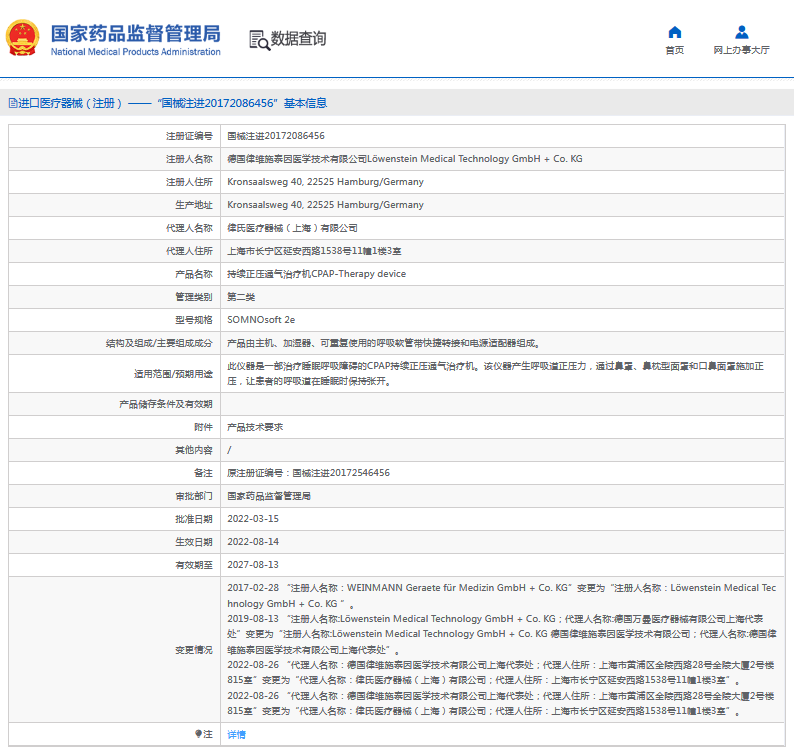Select registrant name Löwenstein Medical Technology value
Image resolution: width=794 pixels, height=751 pixels.
(x=405, y=159)
